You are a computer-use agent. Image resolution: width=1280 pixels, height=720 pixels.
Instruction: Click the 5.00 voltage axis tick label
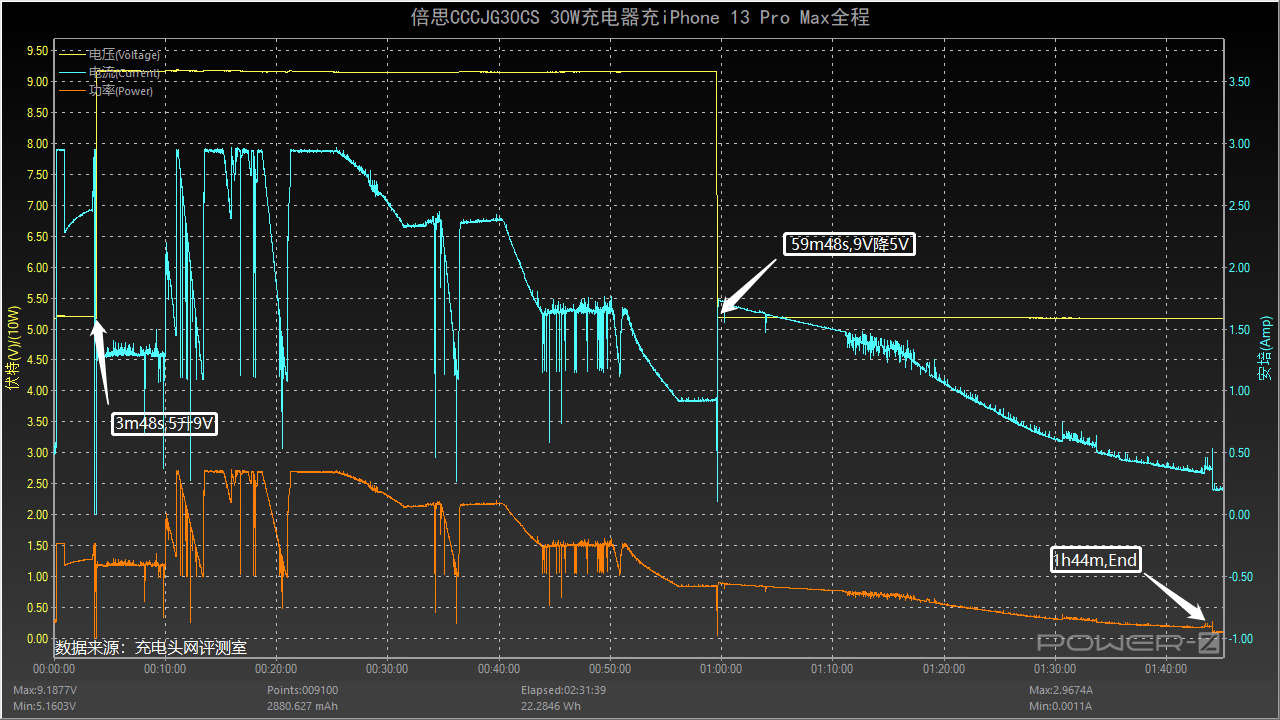pyautogui.click(x=37, y=329)
